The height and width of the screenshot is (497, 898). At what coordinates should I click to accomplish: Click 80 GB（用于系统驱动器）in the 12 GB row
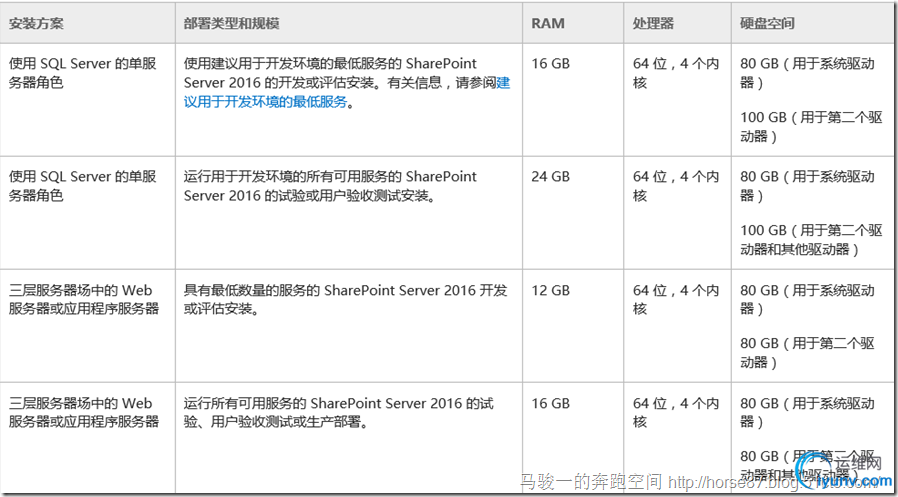(808, 299)
